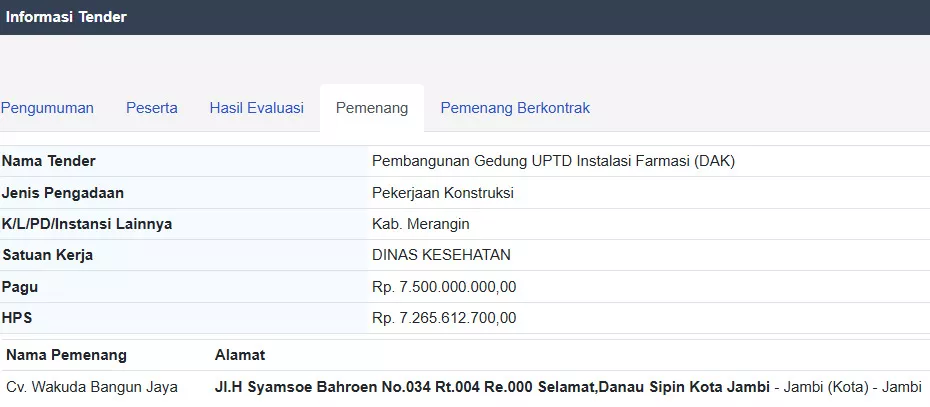Viewport: 930px width, 407px height.
Task: Click the Alamat column header
Action: [240, 355]
